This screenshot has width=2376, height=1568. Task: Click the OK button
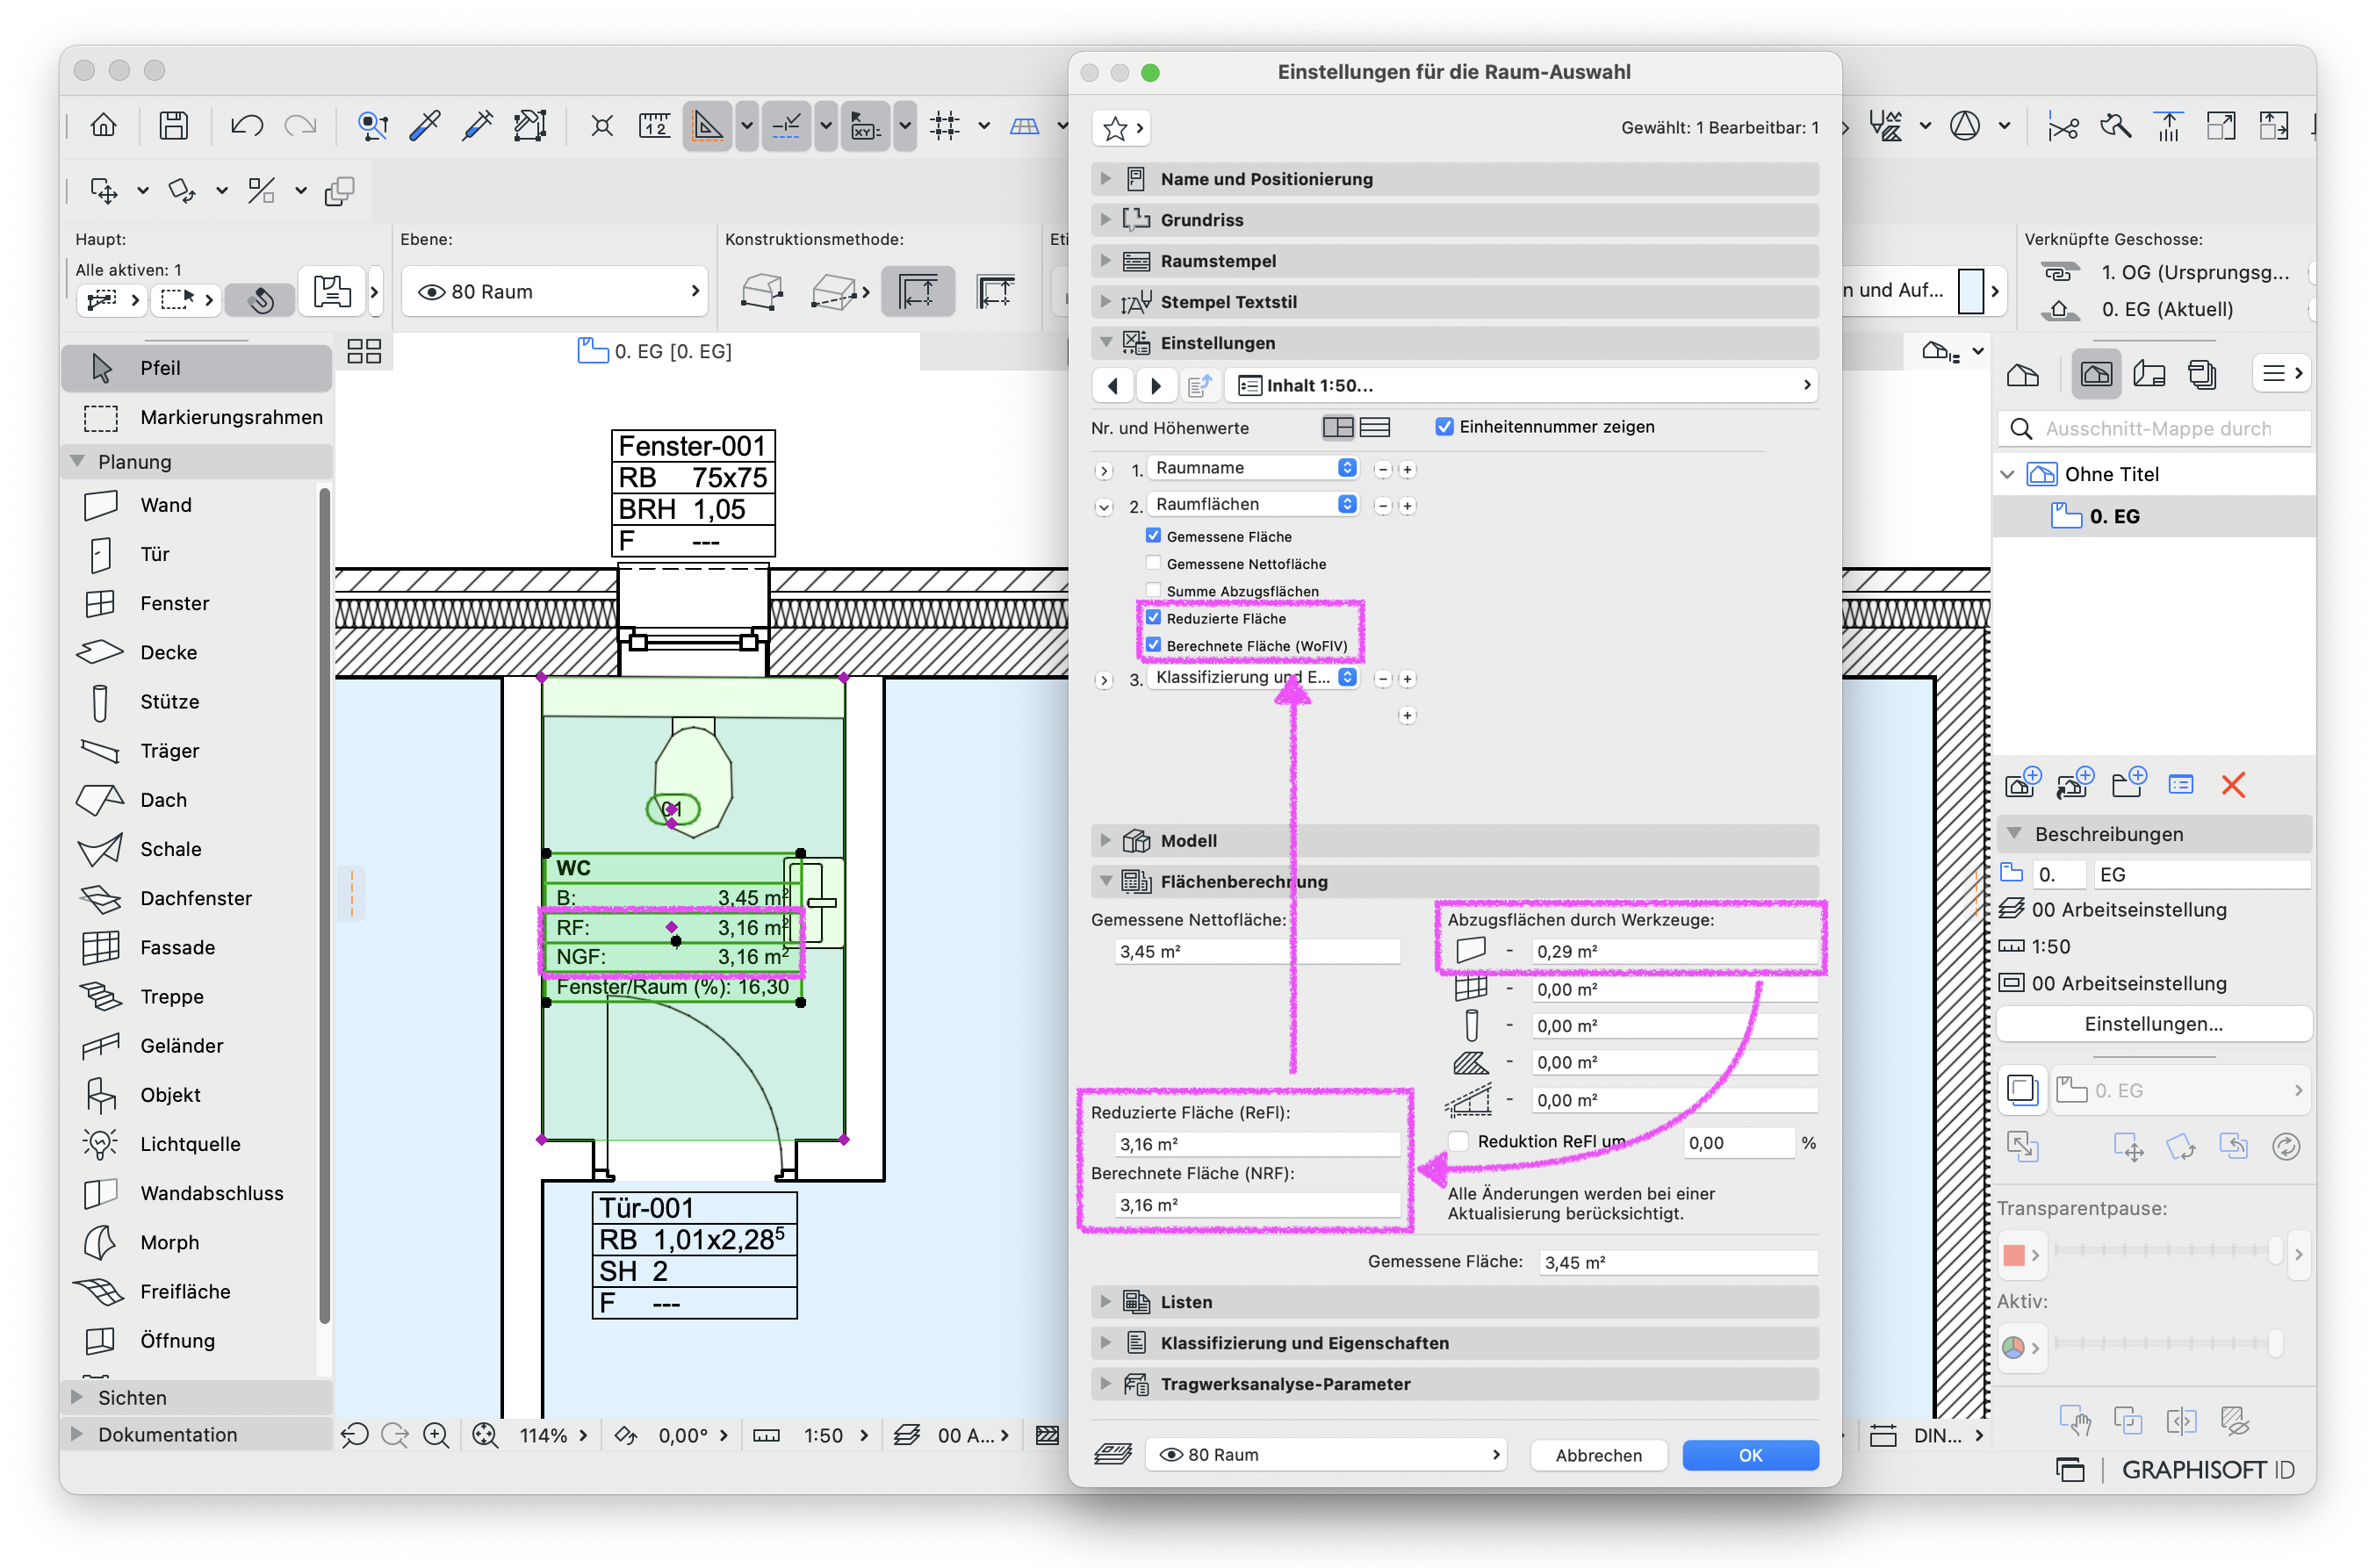click(x=1750, y=1455)
